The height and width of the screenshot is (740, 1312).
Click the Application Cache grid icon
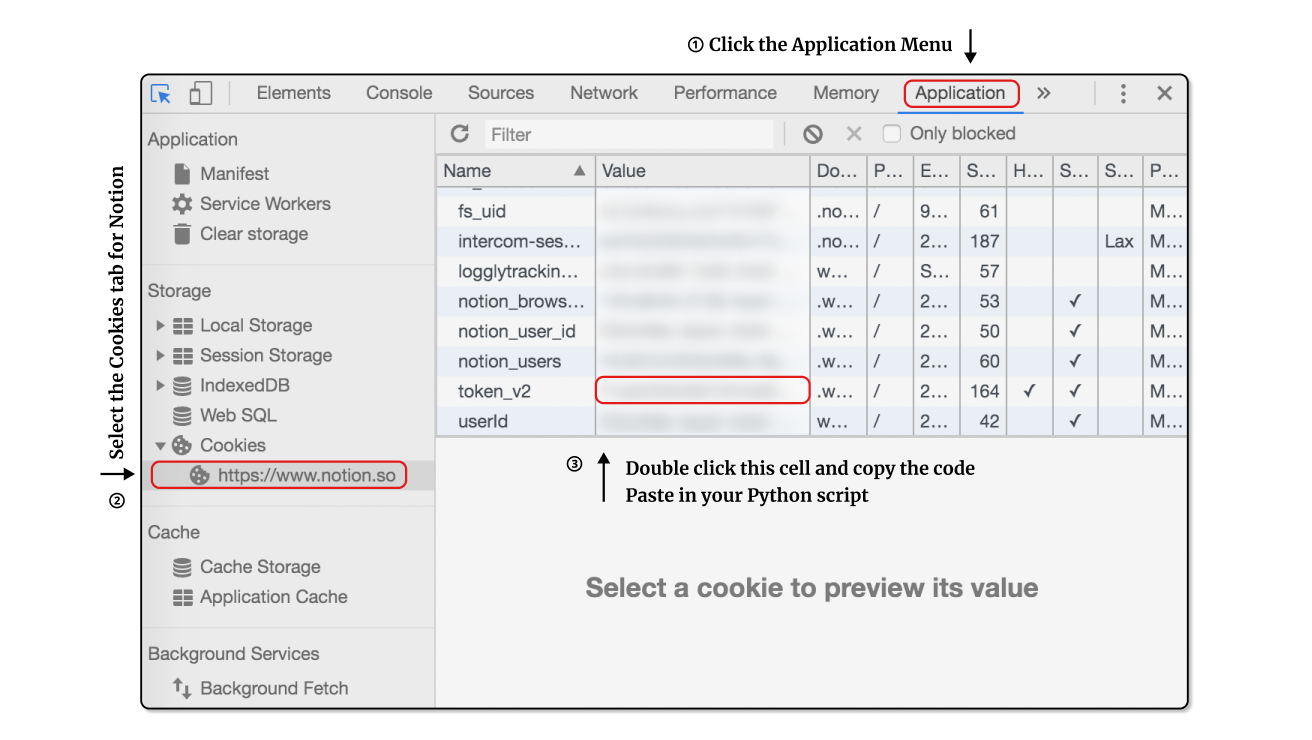pyautogui.click(x=183, y=597)
